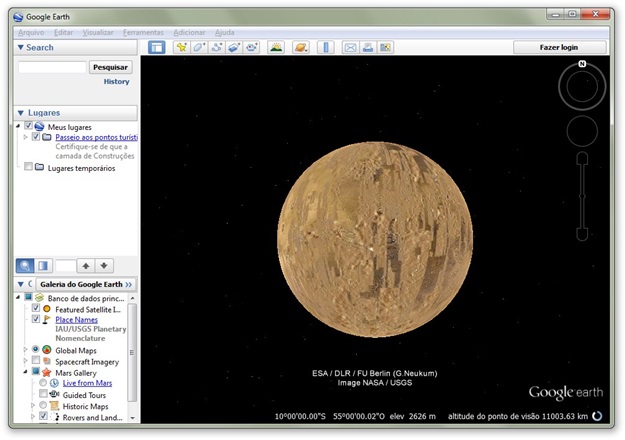Enable the Spacecraft Imagery checkbox
This screenshot has width=625, height=440.
click(x=35, y=360)
